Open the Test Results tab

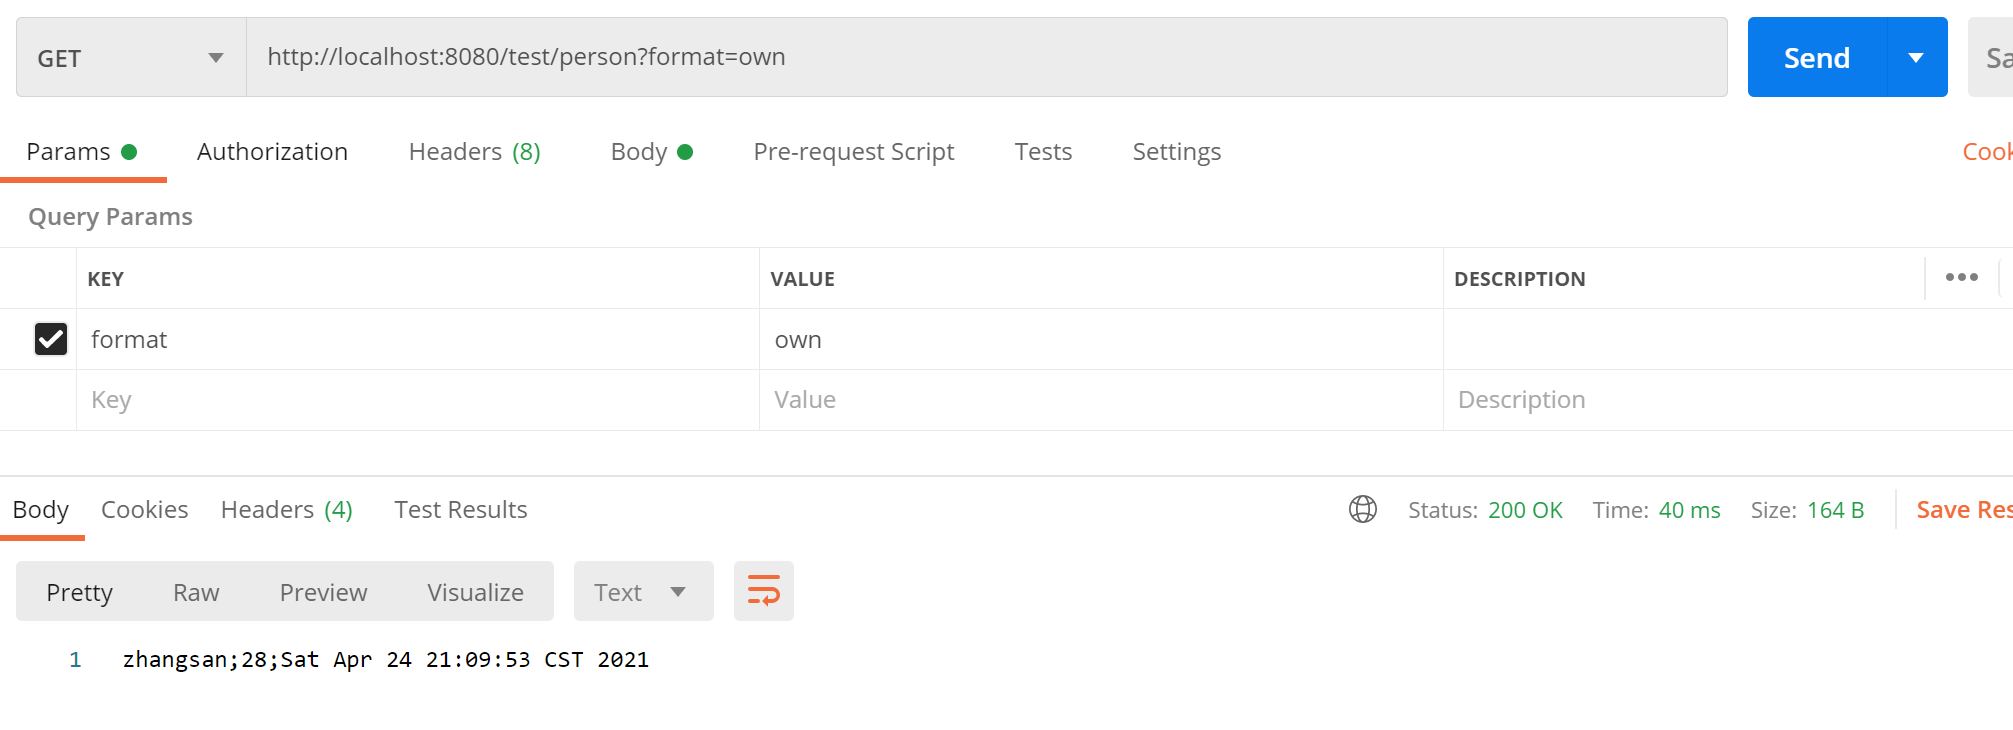click(460, 510)
